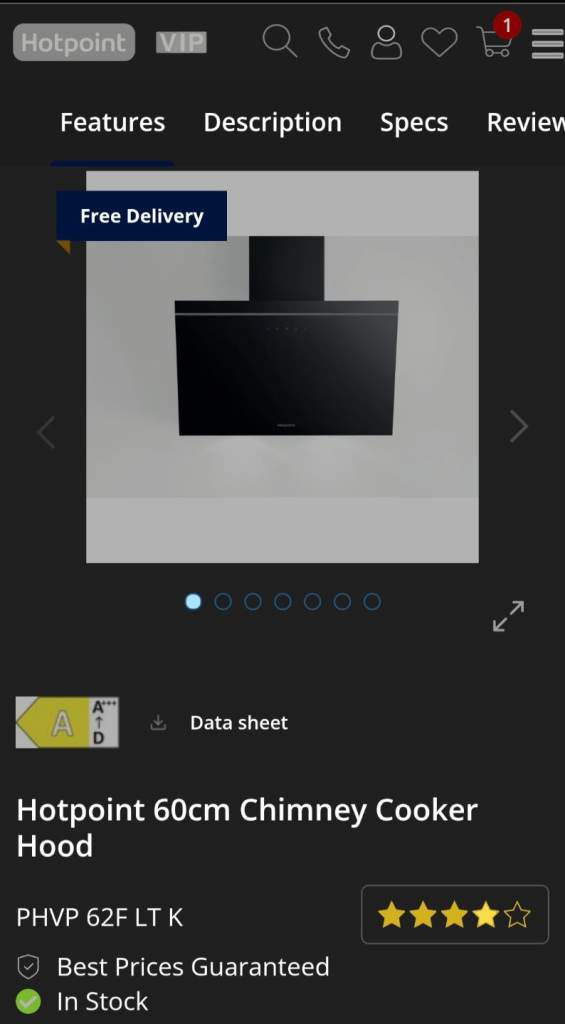Select the fourth image carousel dot
Viewport: 565px width, 1024px height.
(x=282, y=601)
